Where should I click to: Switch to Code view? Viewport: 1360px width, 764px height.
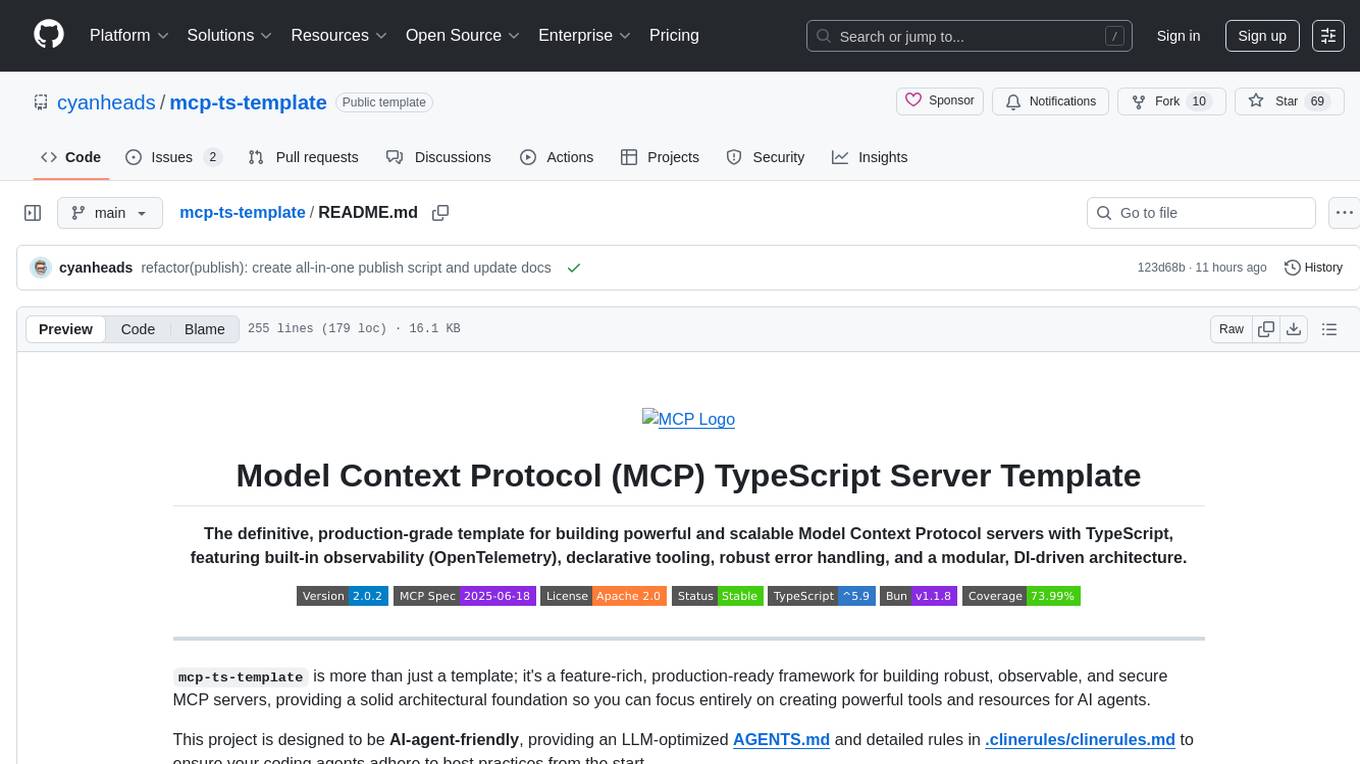138,329
